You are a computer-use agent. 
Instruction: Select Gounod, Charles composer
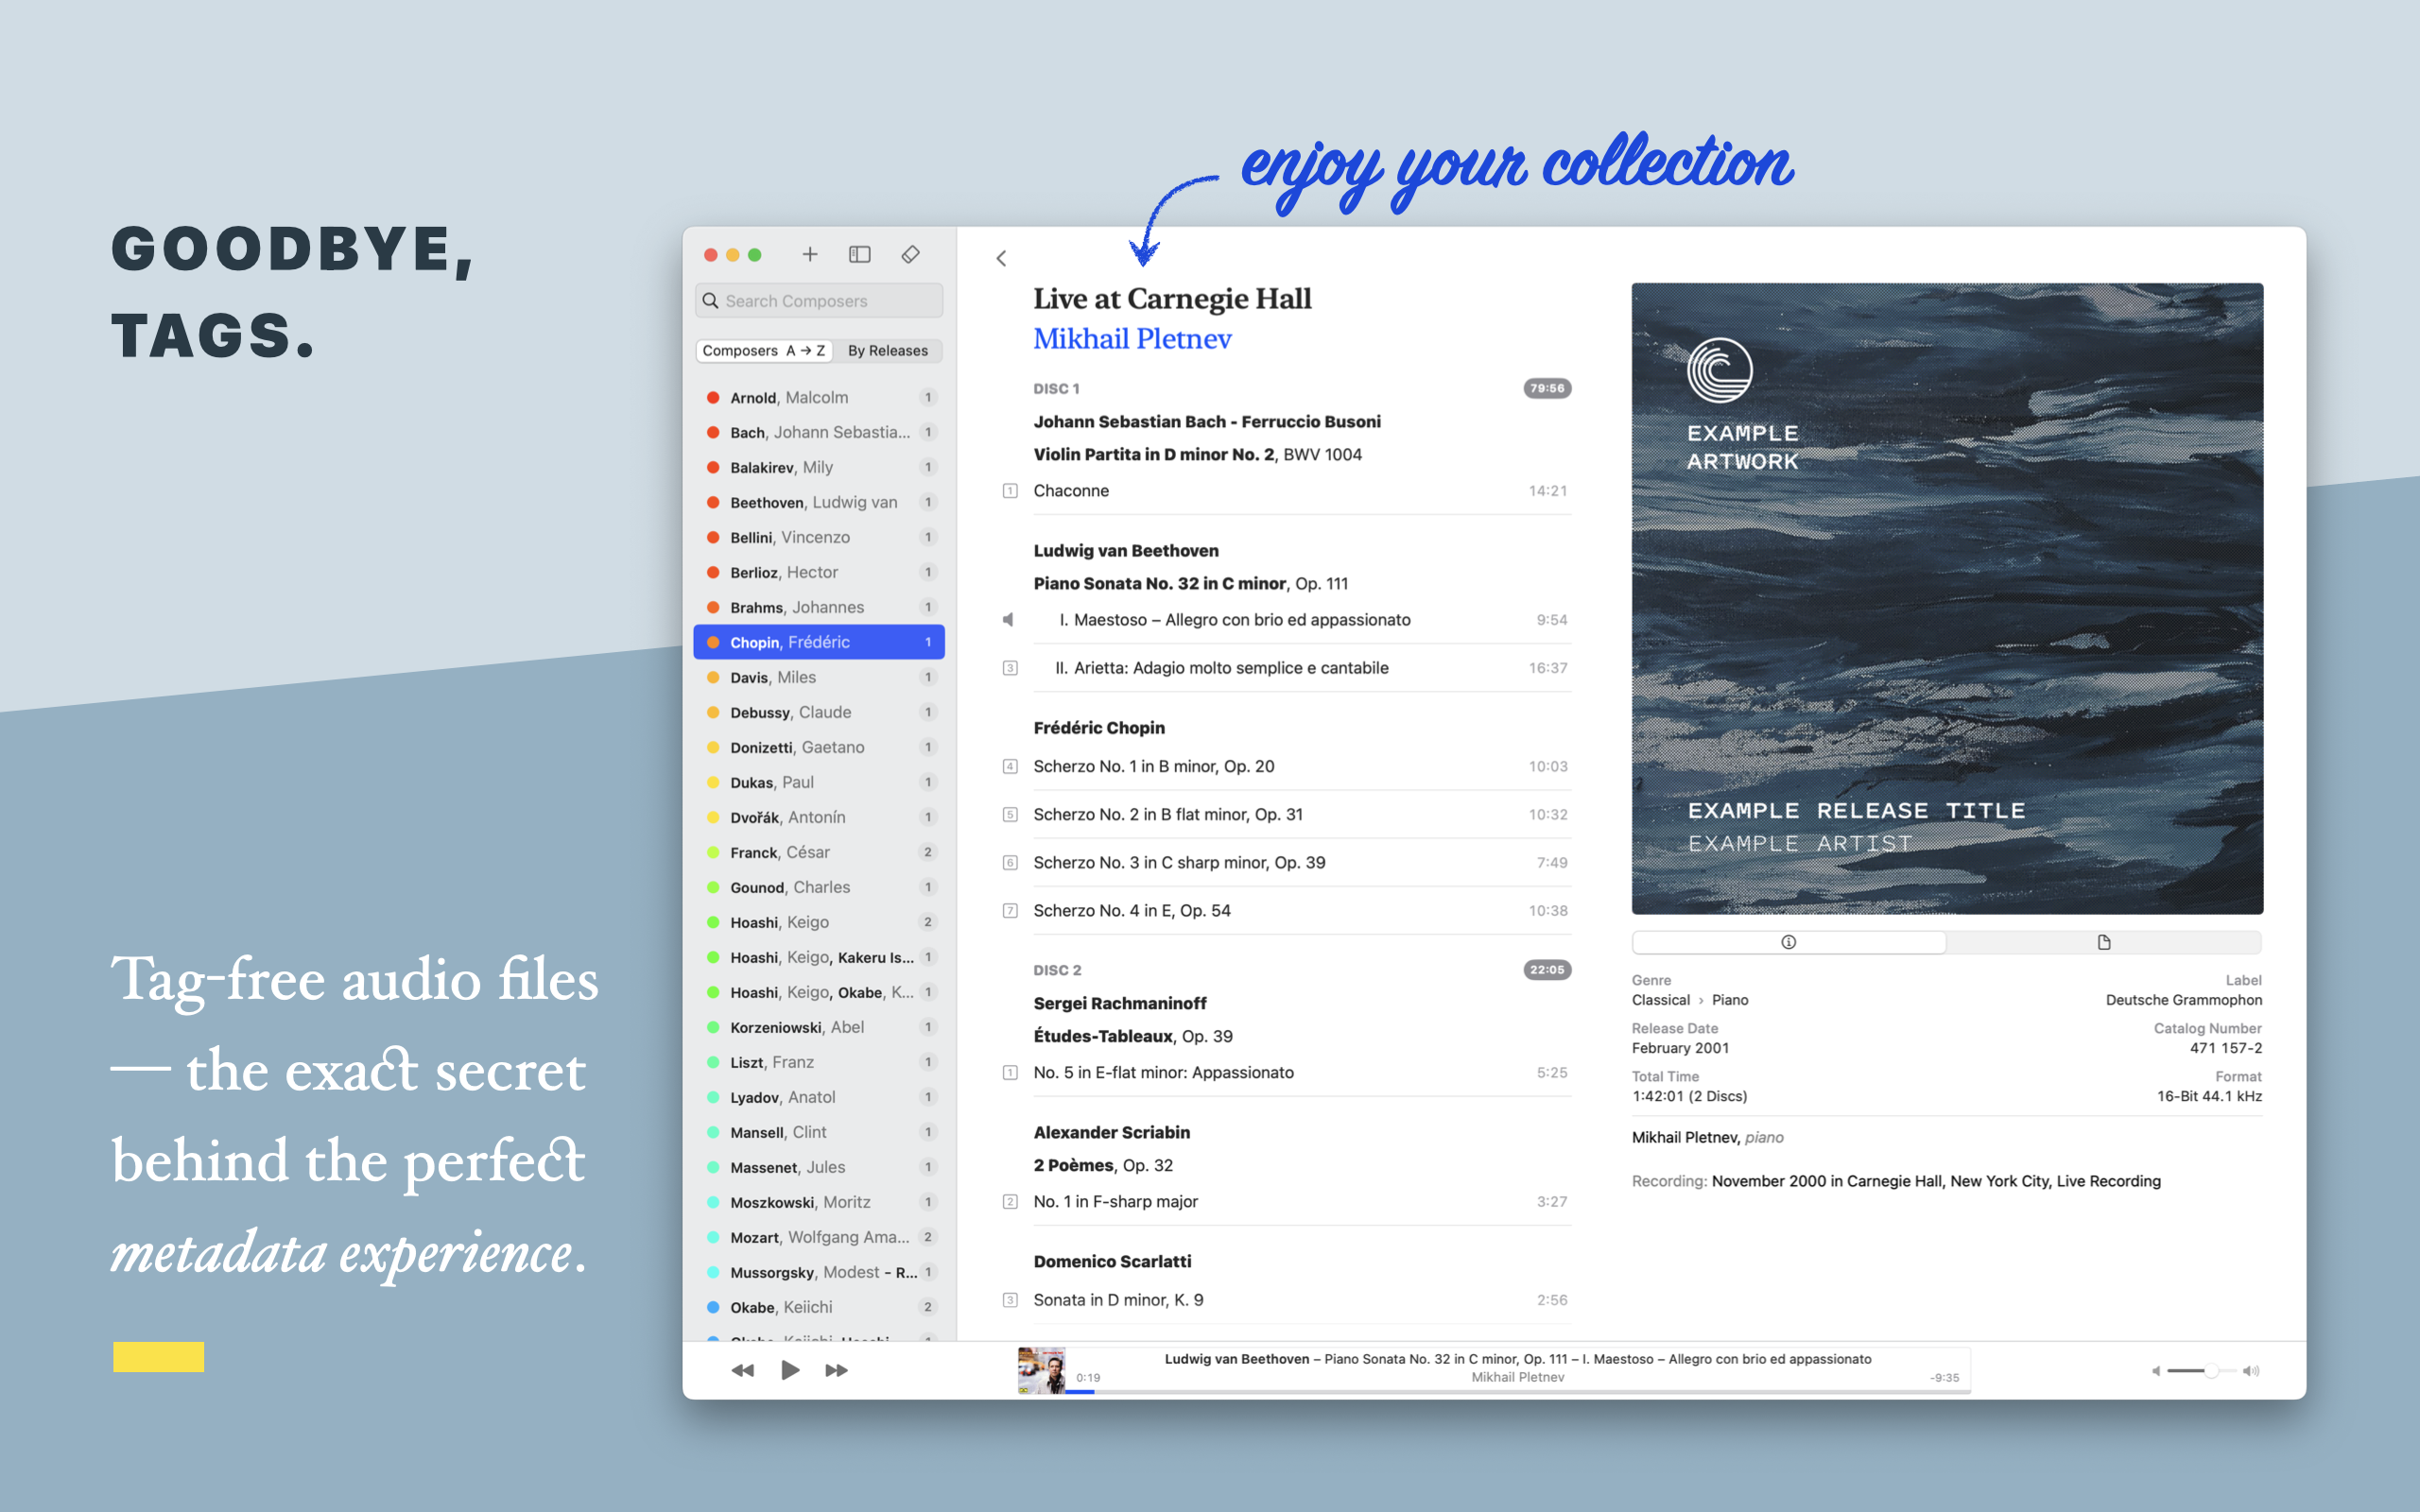[x=819, y=888]
